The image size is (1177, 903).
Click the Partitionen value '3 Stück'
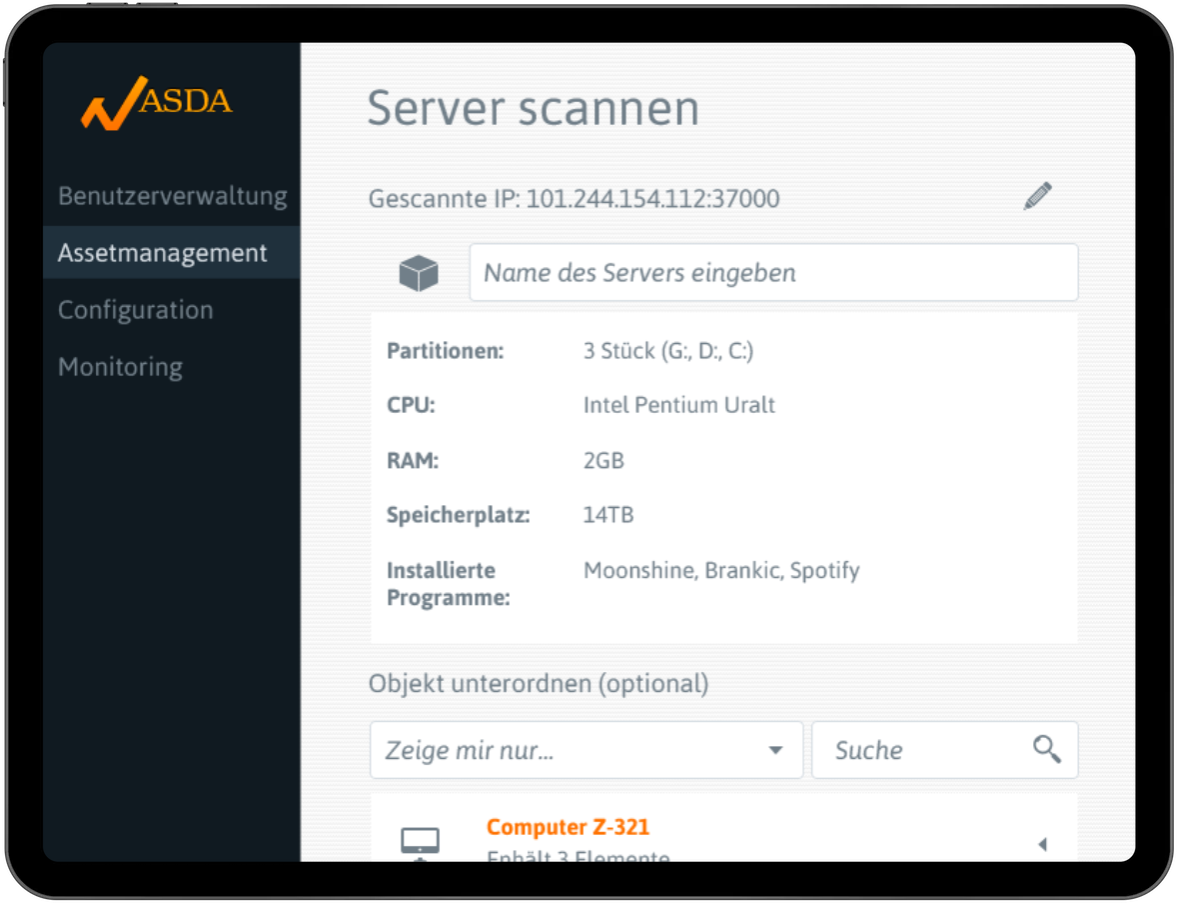click(667, 351)
